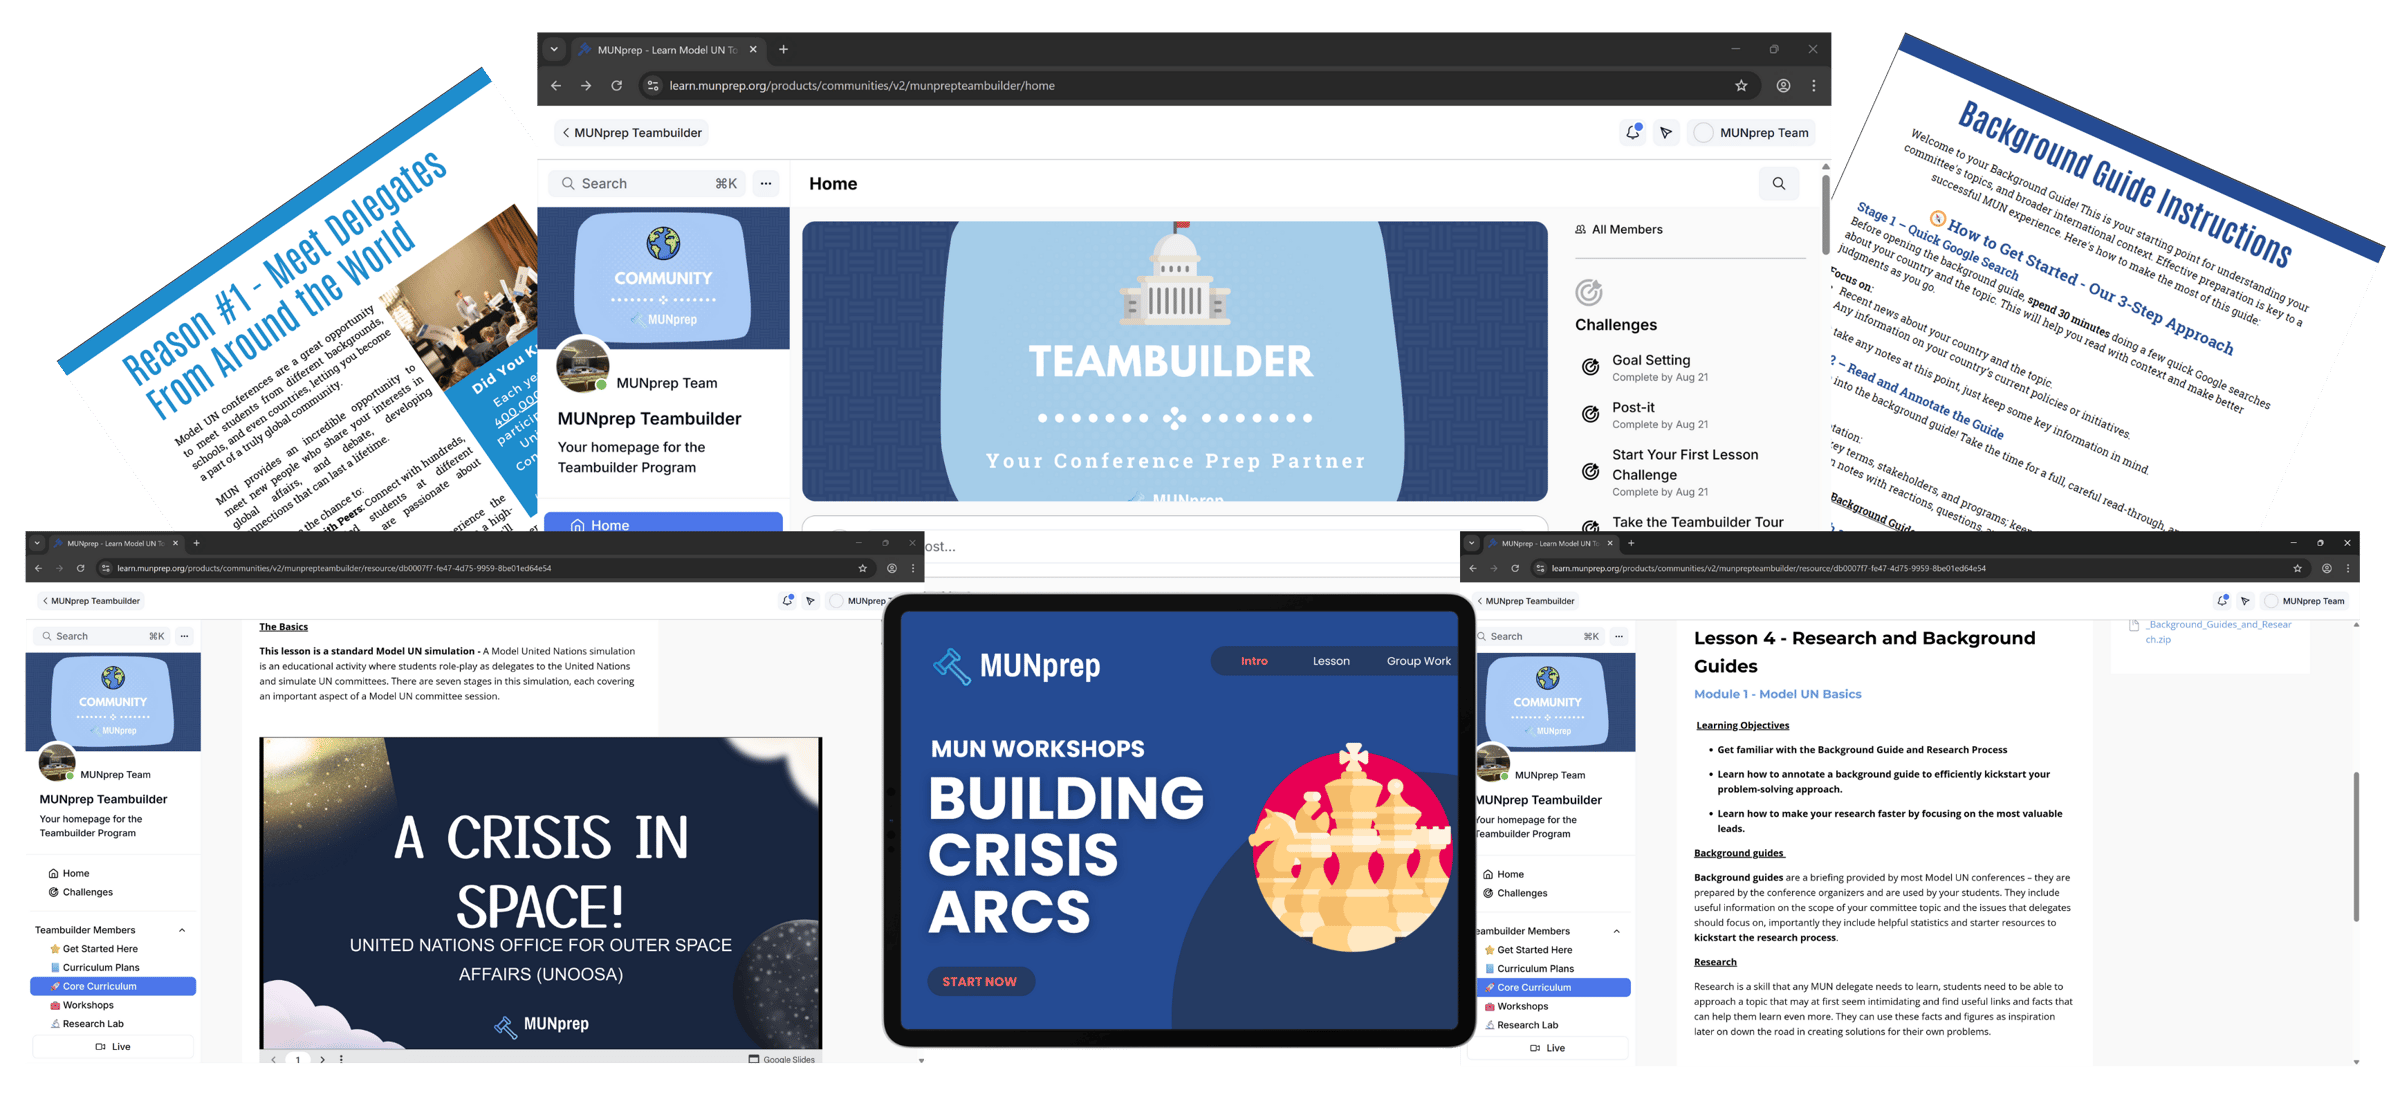Select Core Curriculum in bottom-left sidebar
Screen dimensions: 2400x1099
pos(113,986)
